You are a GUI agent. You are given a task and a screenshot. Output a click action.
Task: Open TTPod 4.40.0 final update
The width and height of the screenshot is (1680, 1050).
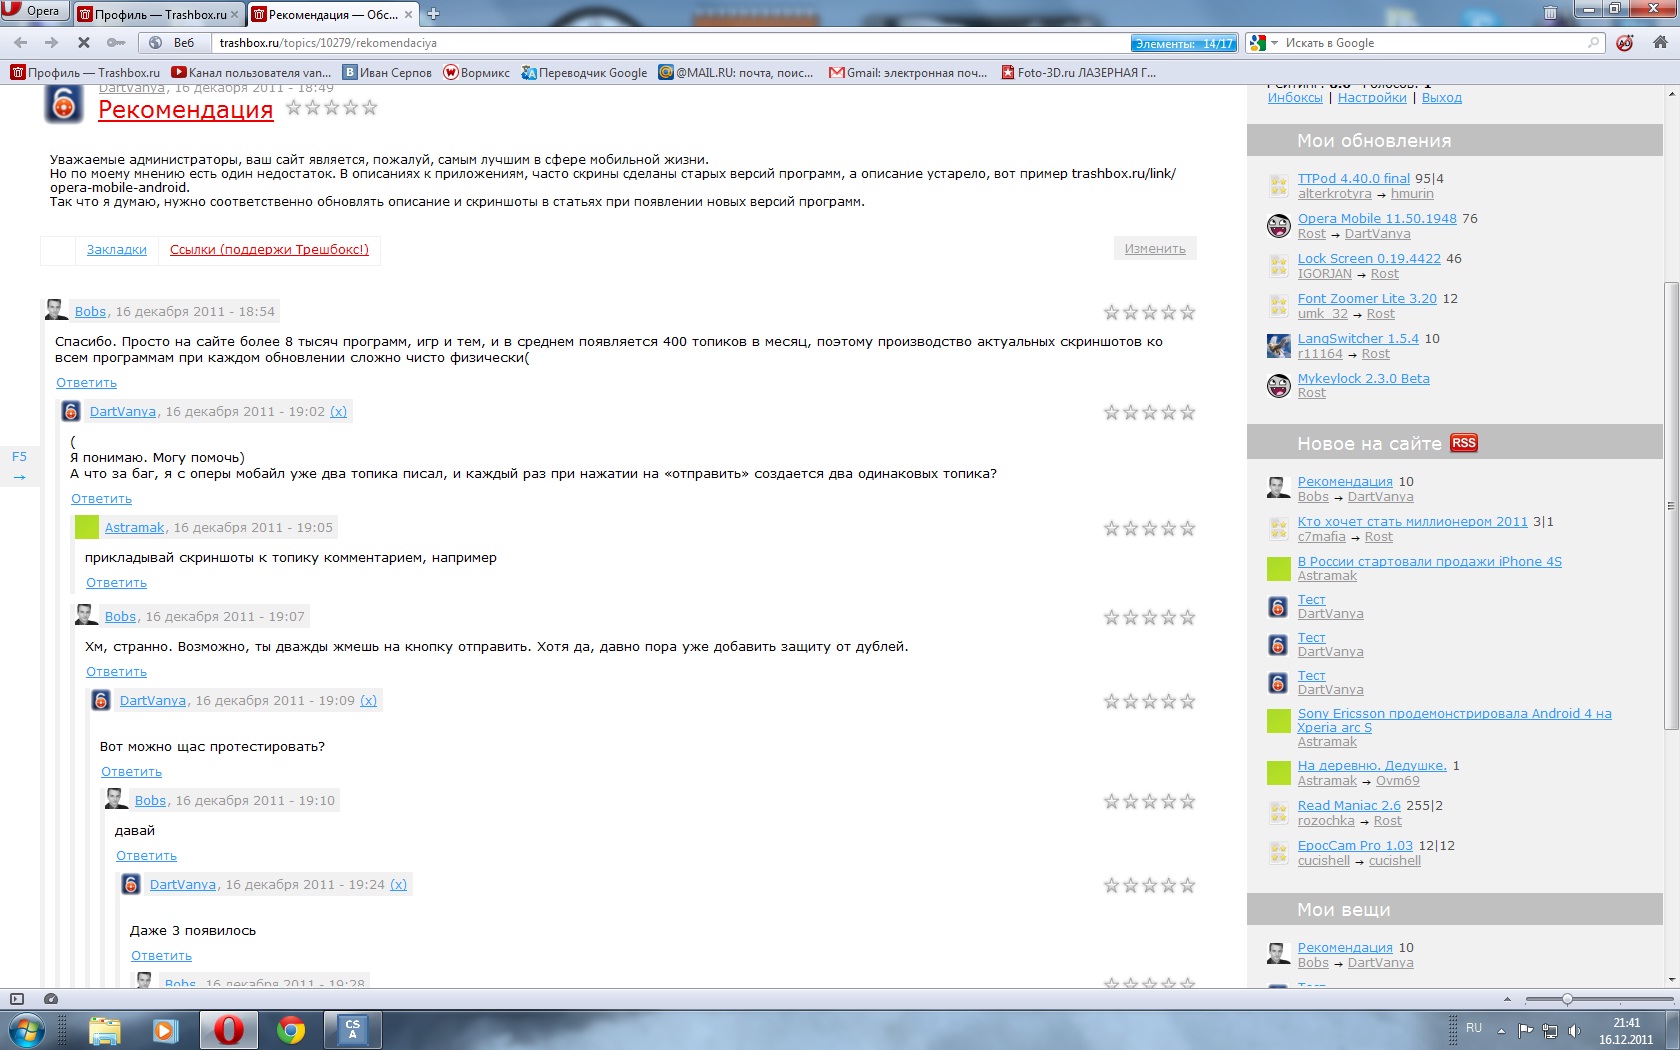coord(1353,179)
